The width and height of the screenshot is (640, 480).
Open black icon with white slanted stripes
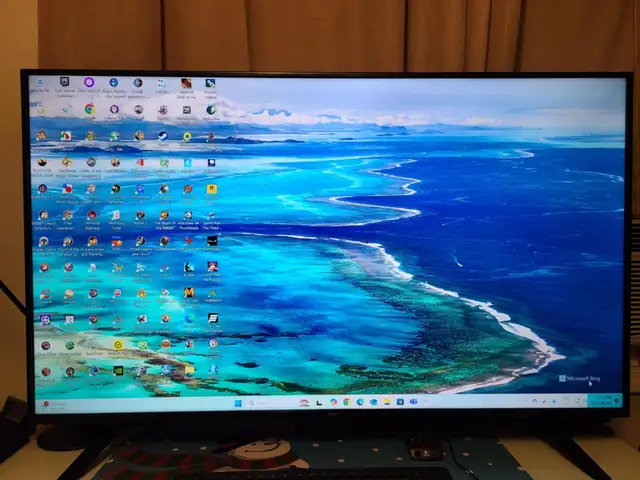click(x=213, y=318)
